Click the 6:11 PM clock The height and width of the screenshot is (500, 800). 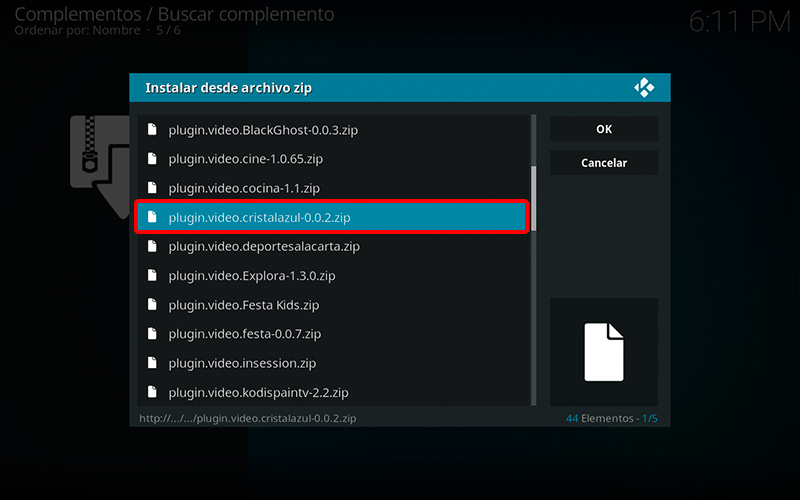[739, 22]
